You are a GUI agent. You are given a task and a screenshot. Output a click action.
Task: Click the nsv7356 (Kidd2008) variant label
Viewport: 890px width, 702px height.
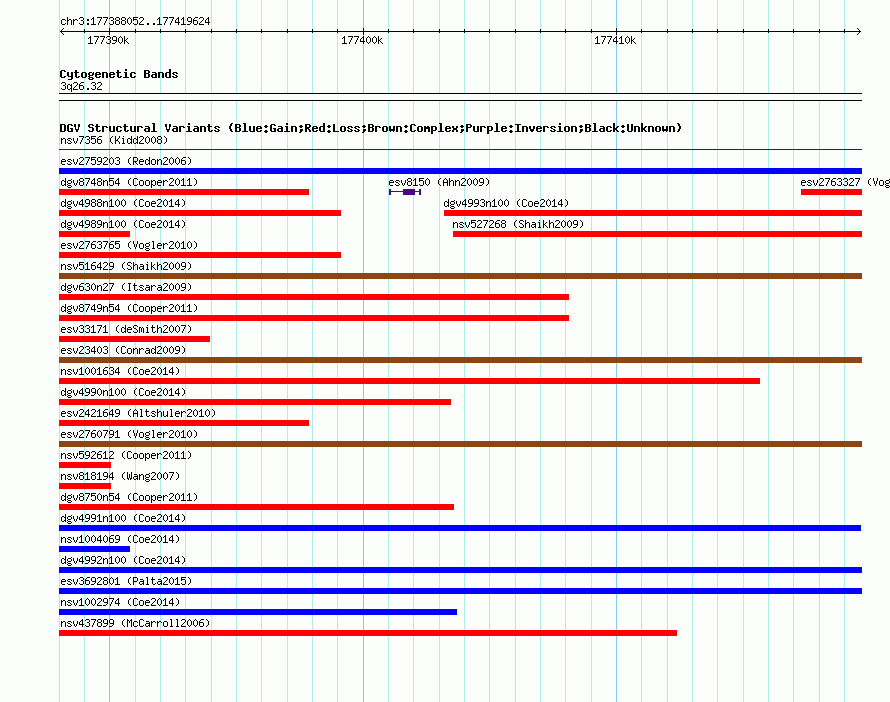pyautogui.click(x=114, y=140)
